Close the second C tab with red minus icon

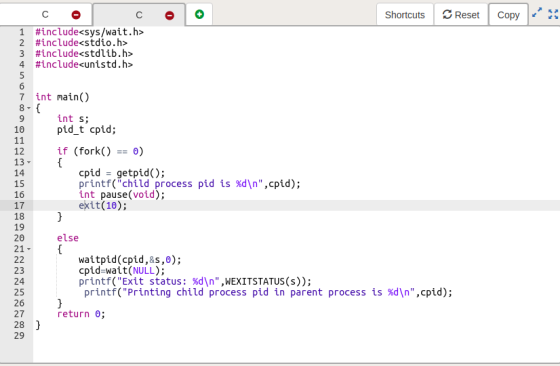(169, 15)
